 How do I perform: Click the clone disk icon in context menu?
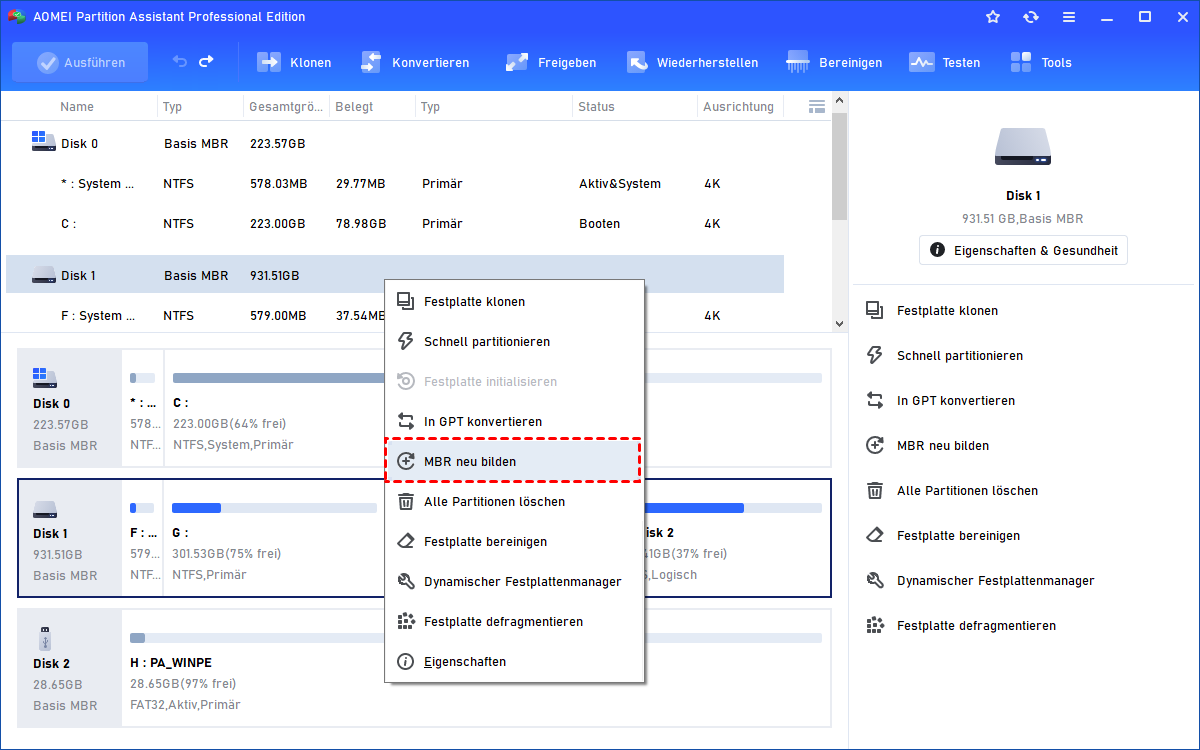click(x=405, y=302)
